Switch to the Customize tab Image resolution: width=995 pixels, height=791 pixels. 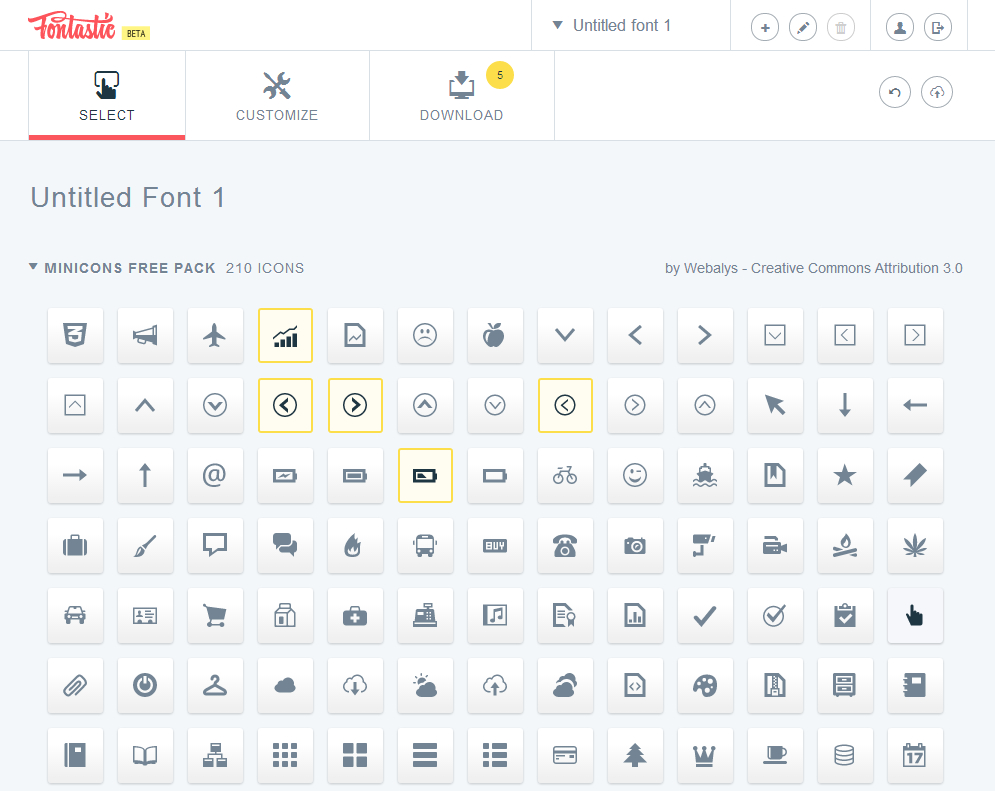point(277,96)
